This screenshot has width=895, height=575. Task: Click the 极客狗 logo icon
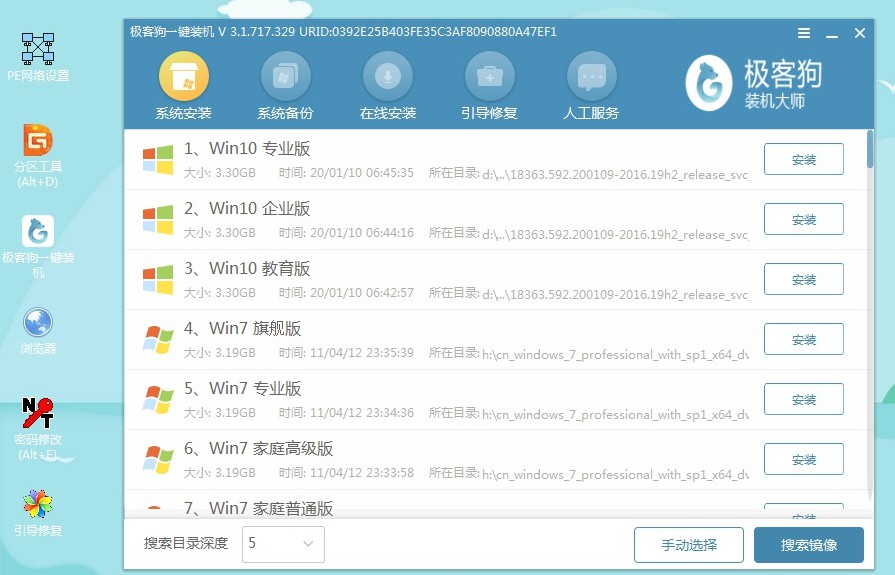(708, 83)
